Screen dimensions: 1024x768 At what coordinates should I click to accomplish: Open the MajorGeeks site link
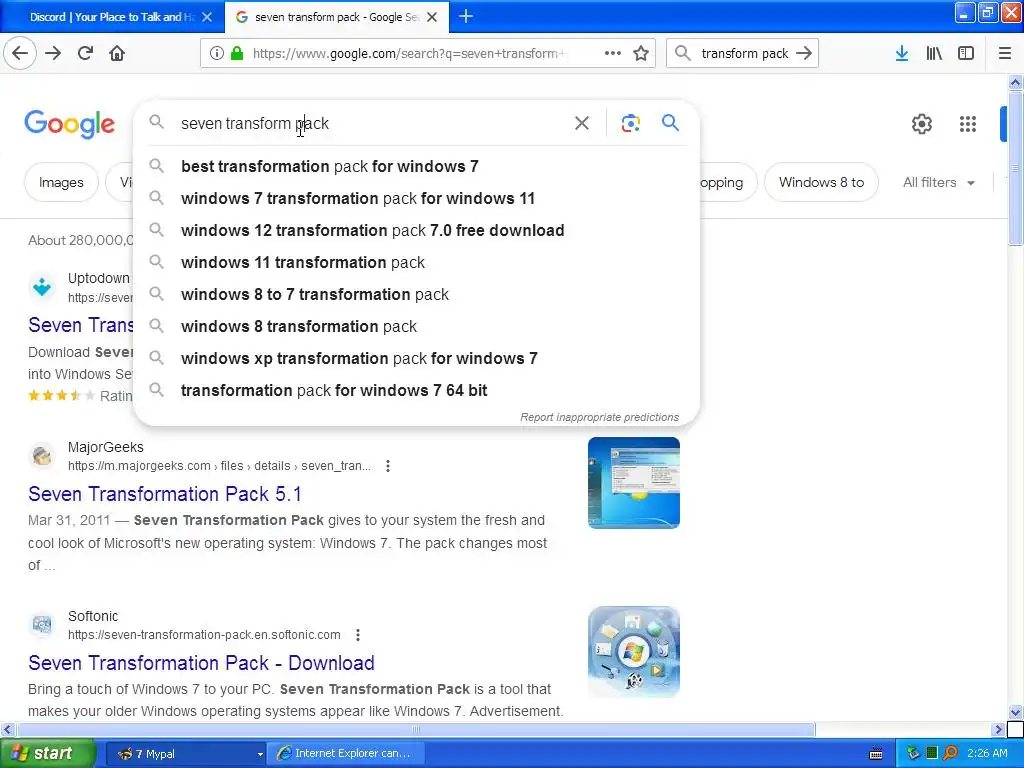pos(219,466)
